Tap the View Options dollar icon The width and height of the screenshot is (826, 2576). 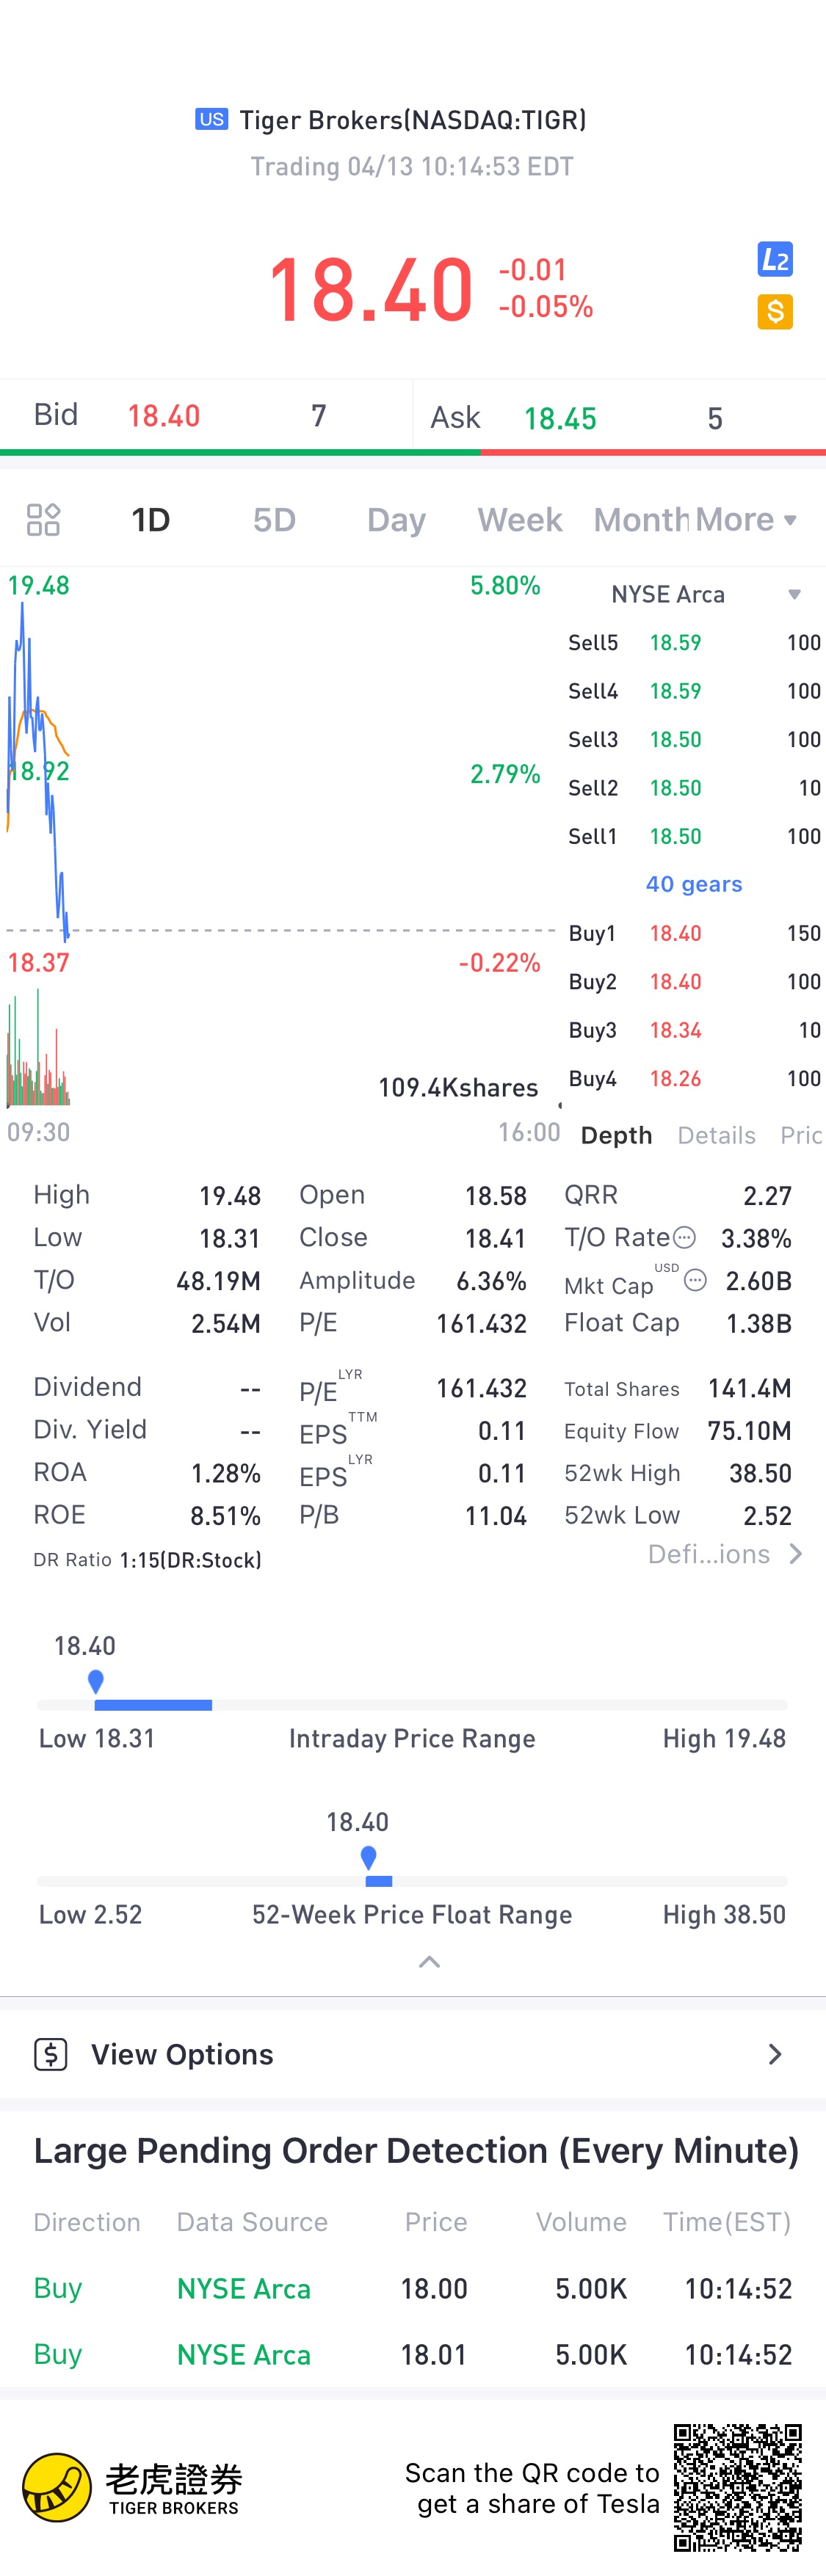(x=51, y=2054)
